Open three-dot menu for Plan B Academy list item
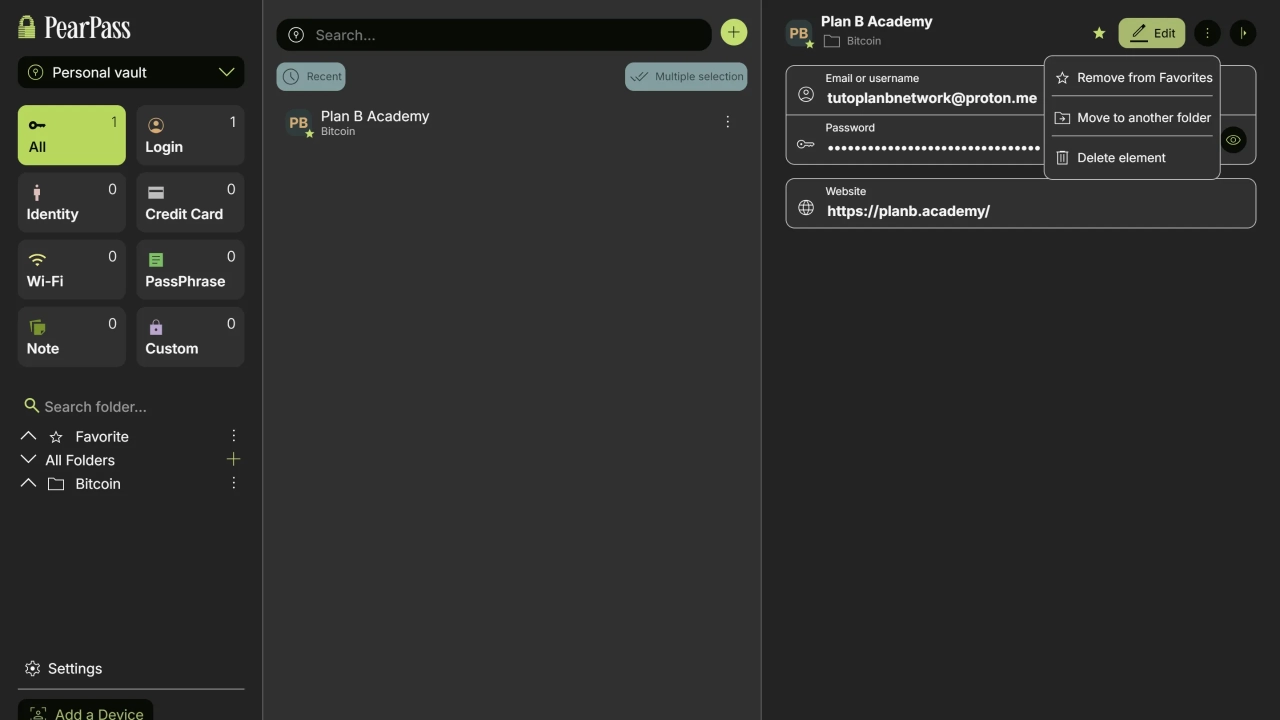 pos(727,122)
